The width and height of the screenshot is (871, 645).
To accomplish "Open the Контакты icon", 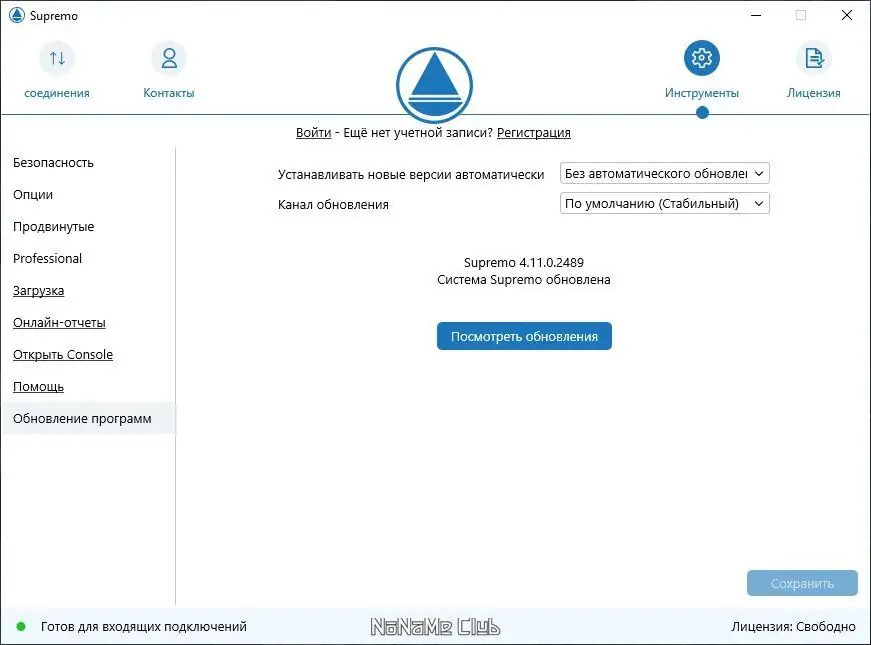I will [x=167, y=58].
